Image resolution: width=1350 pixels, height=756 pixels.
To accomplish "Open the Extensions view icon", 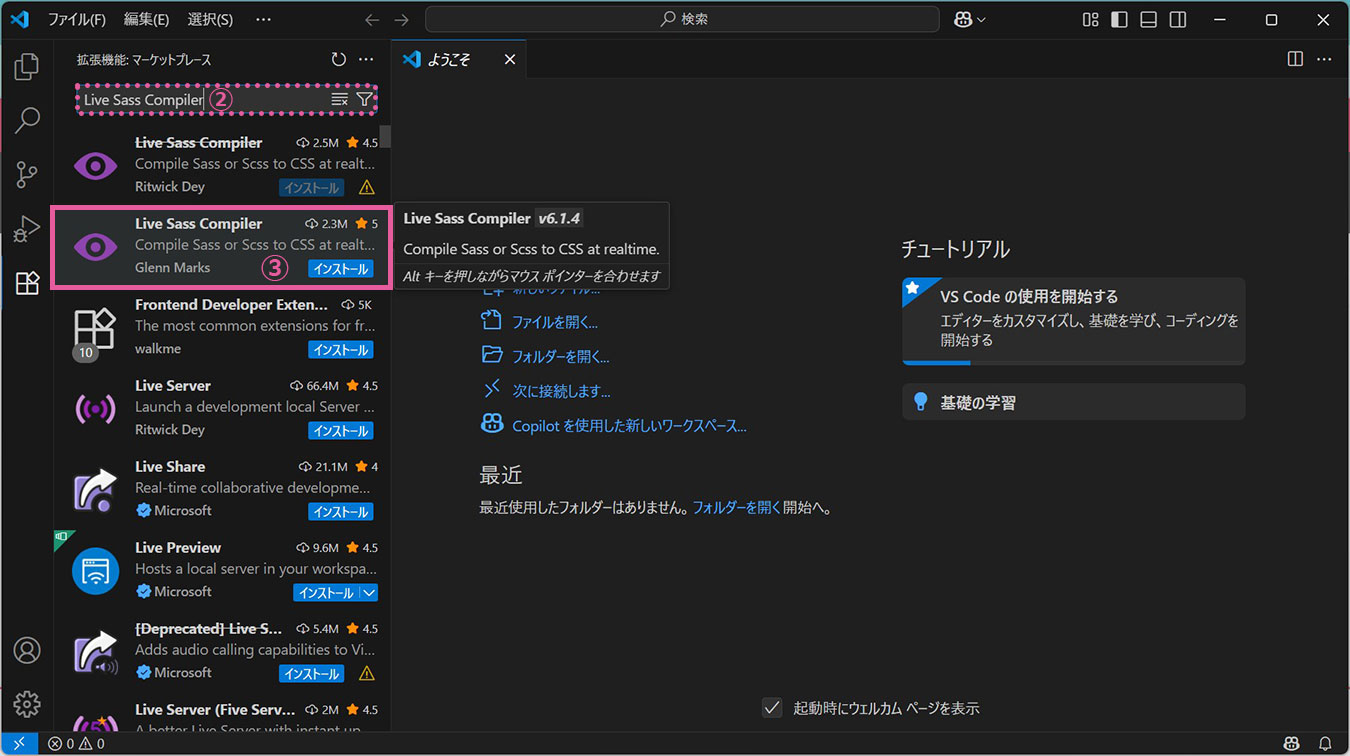I will pyautogui.click(x=27, y=283).
